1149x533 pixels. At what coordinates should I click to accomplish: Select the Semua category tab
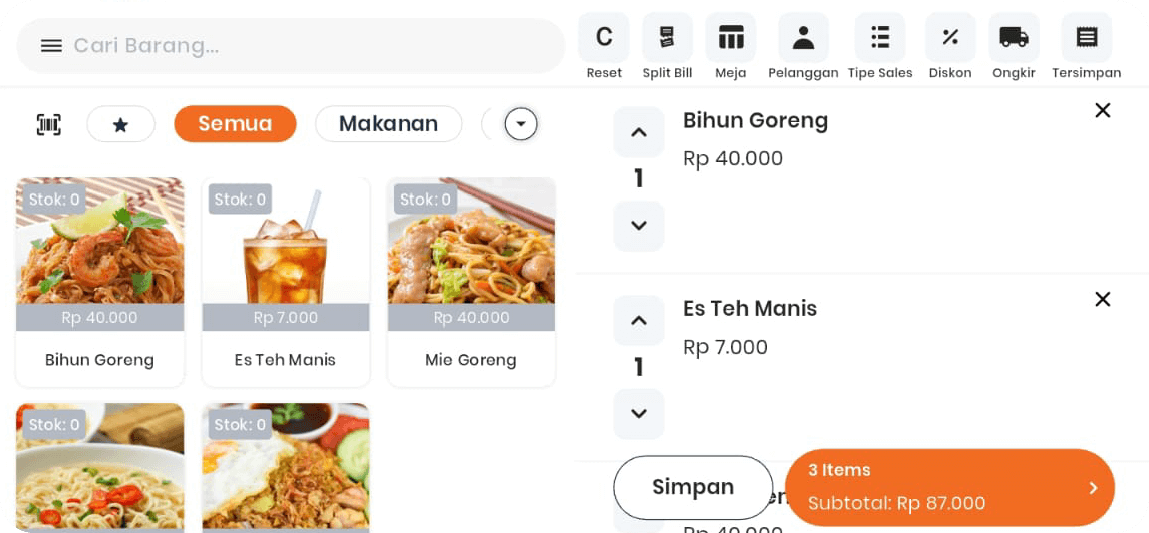tap(235, 124)
